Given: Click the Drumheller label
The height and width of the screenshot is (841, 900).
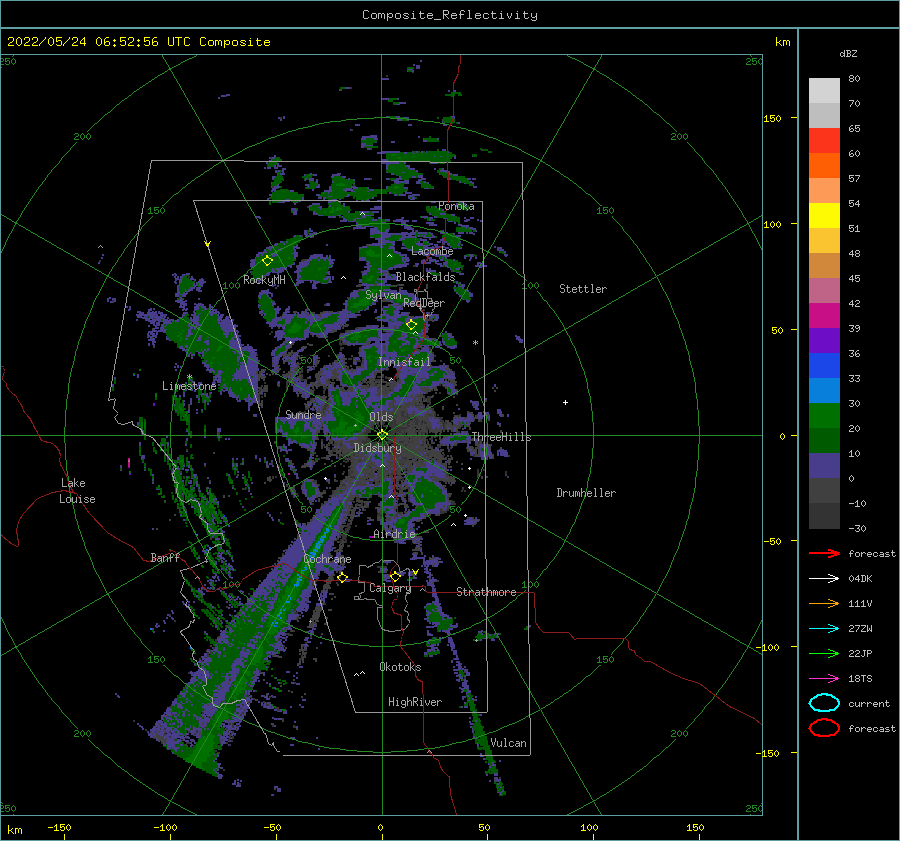Looking at the screenshot, I should [x=586, y=493].
